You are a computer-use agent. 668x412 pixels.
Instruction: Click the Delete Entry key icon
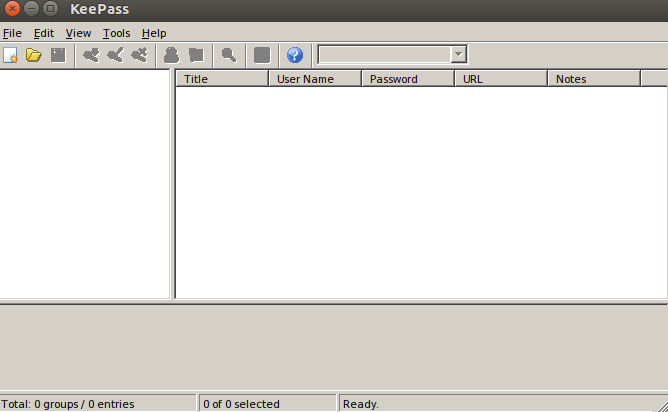pos(139,55)
